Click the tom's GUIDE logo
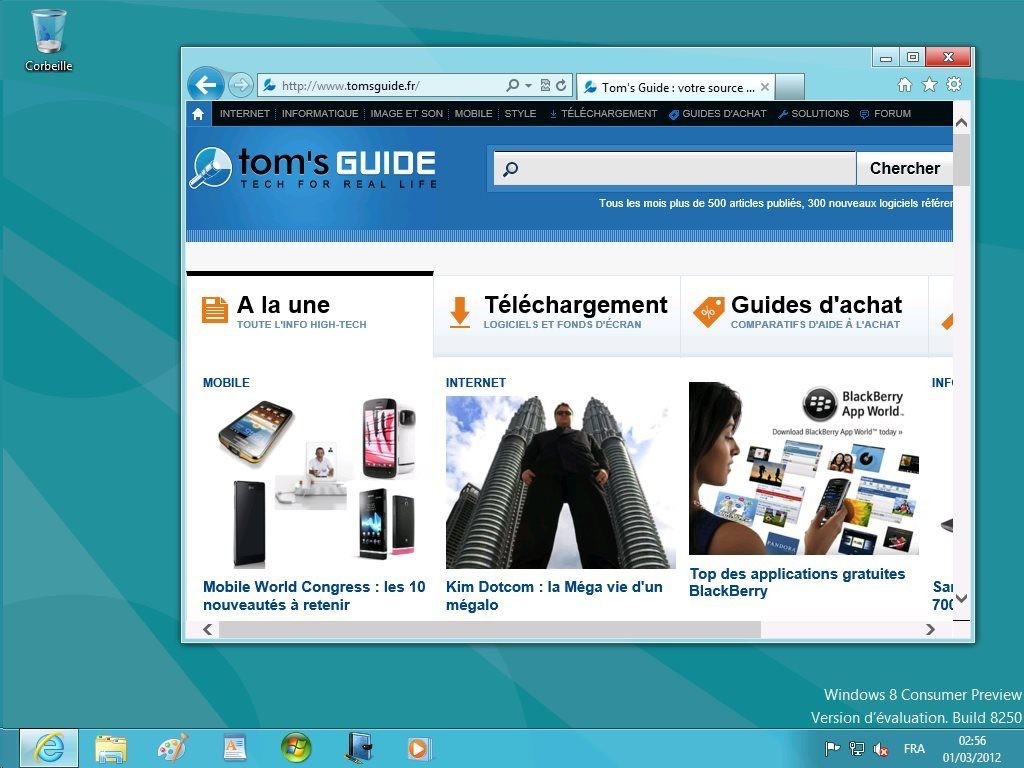 click(x=313, y=168)
